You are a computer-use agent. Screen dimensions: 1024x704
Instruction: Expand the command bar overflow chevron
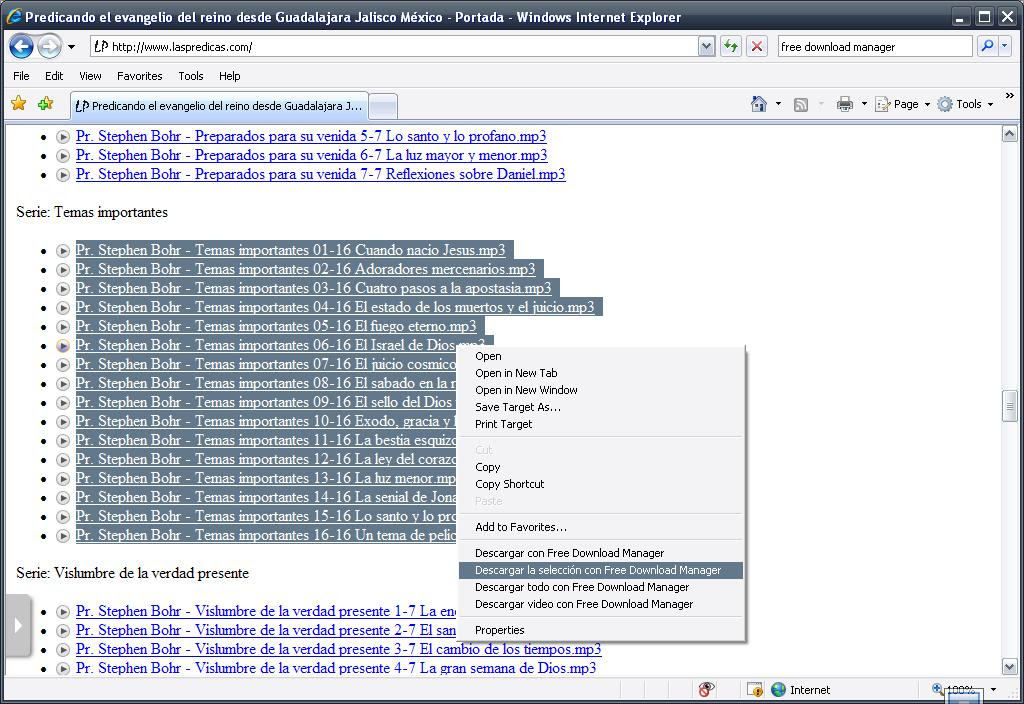(x=1010, y=96)
